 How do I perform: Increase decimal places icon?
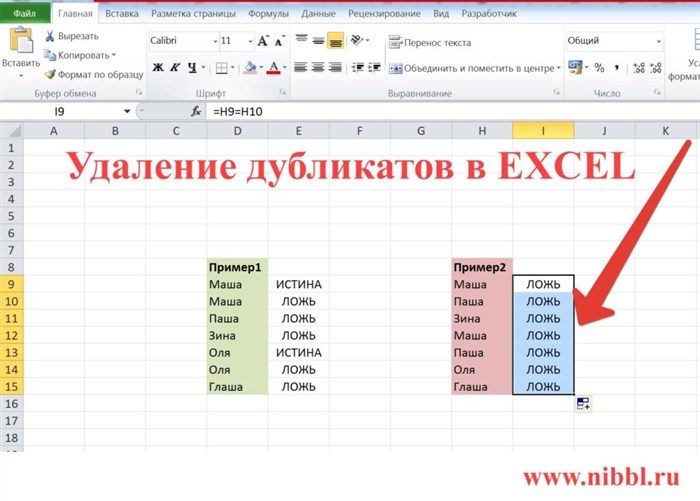(639, 68)
